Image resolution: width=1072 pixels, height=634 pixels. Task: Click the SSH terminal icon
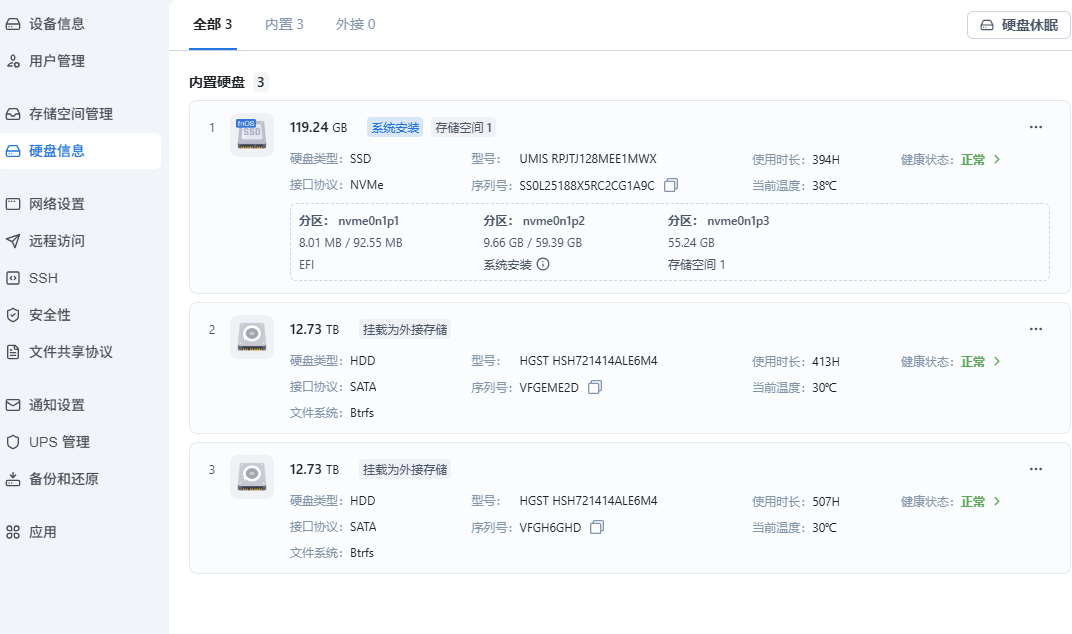click(x=13, y=278)
